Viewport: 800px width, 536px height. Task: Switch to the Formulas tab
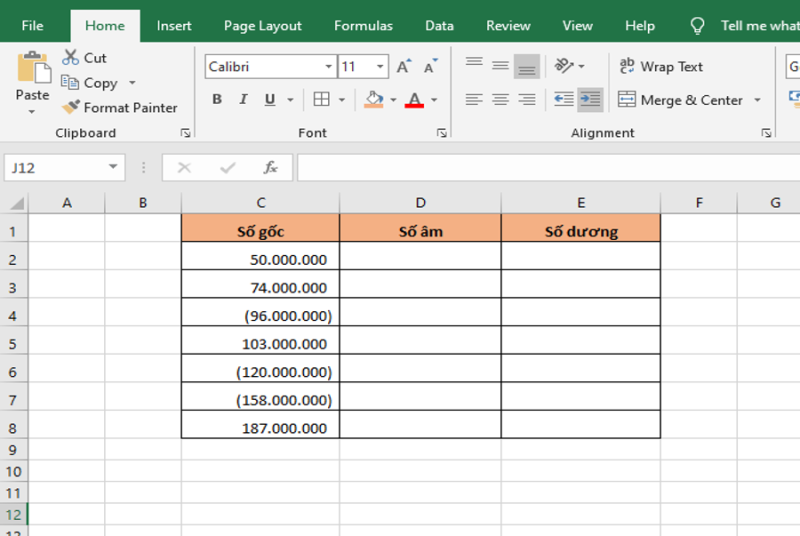coord(363,25)
